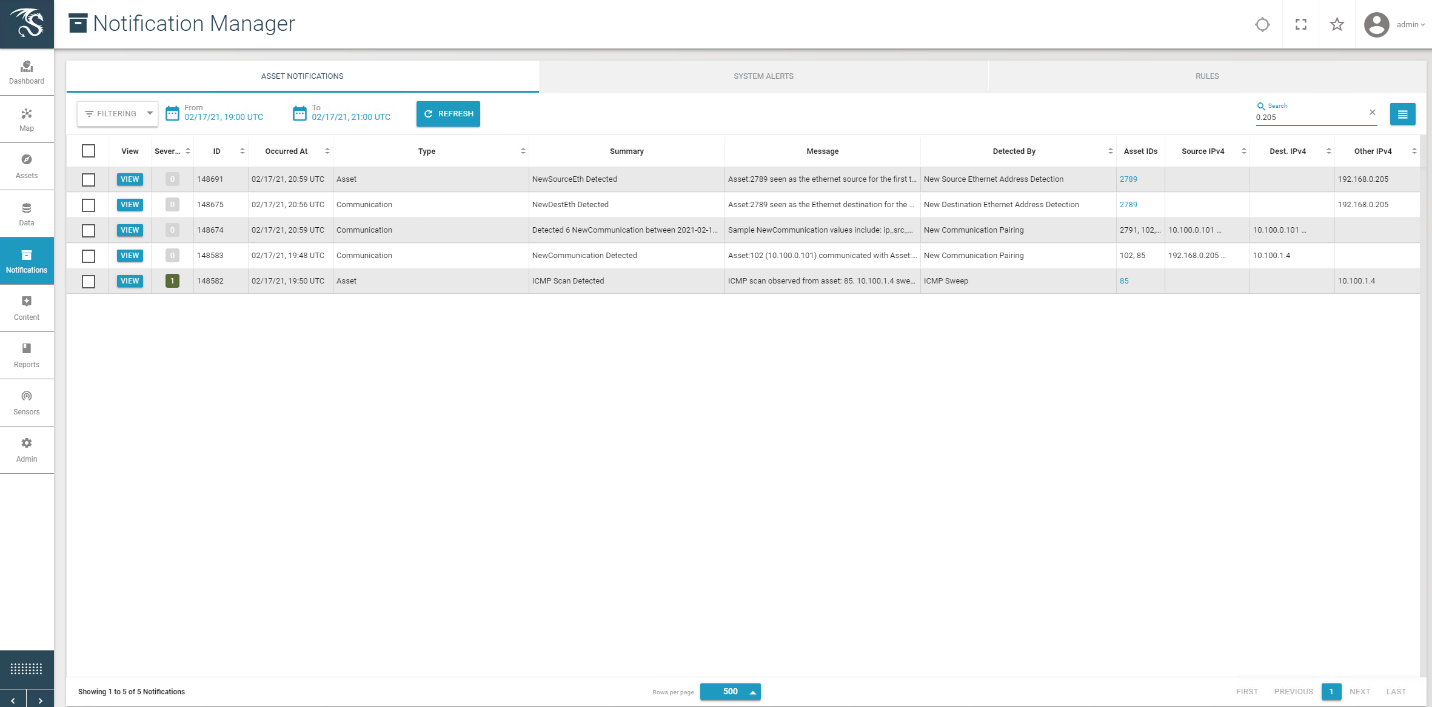Viewport: 1432px width, 707px height.
Task: Open the Filtering dropdown
Action: (x=117, y=114)
